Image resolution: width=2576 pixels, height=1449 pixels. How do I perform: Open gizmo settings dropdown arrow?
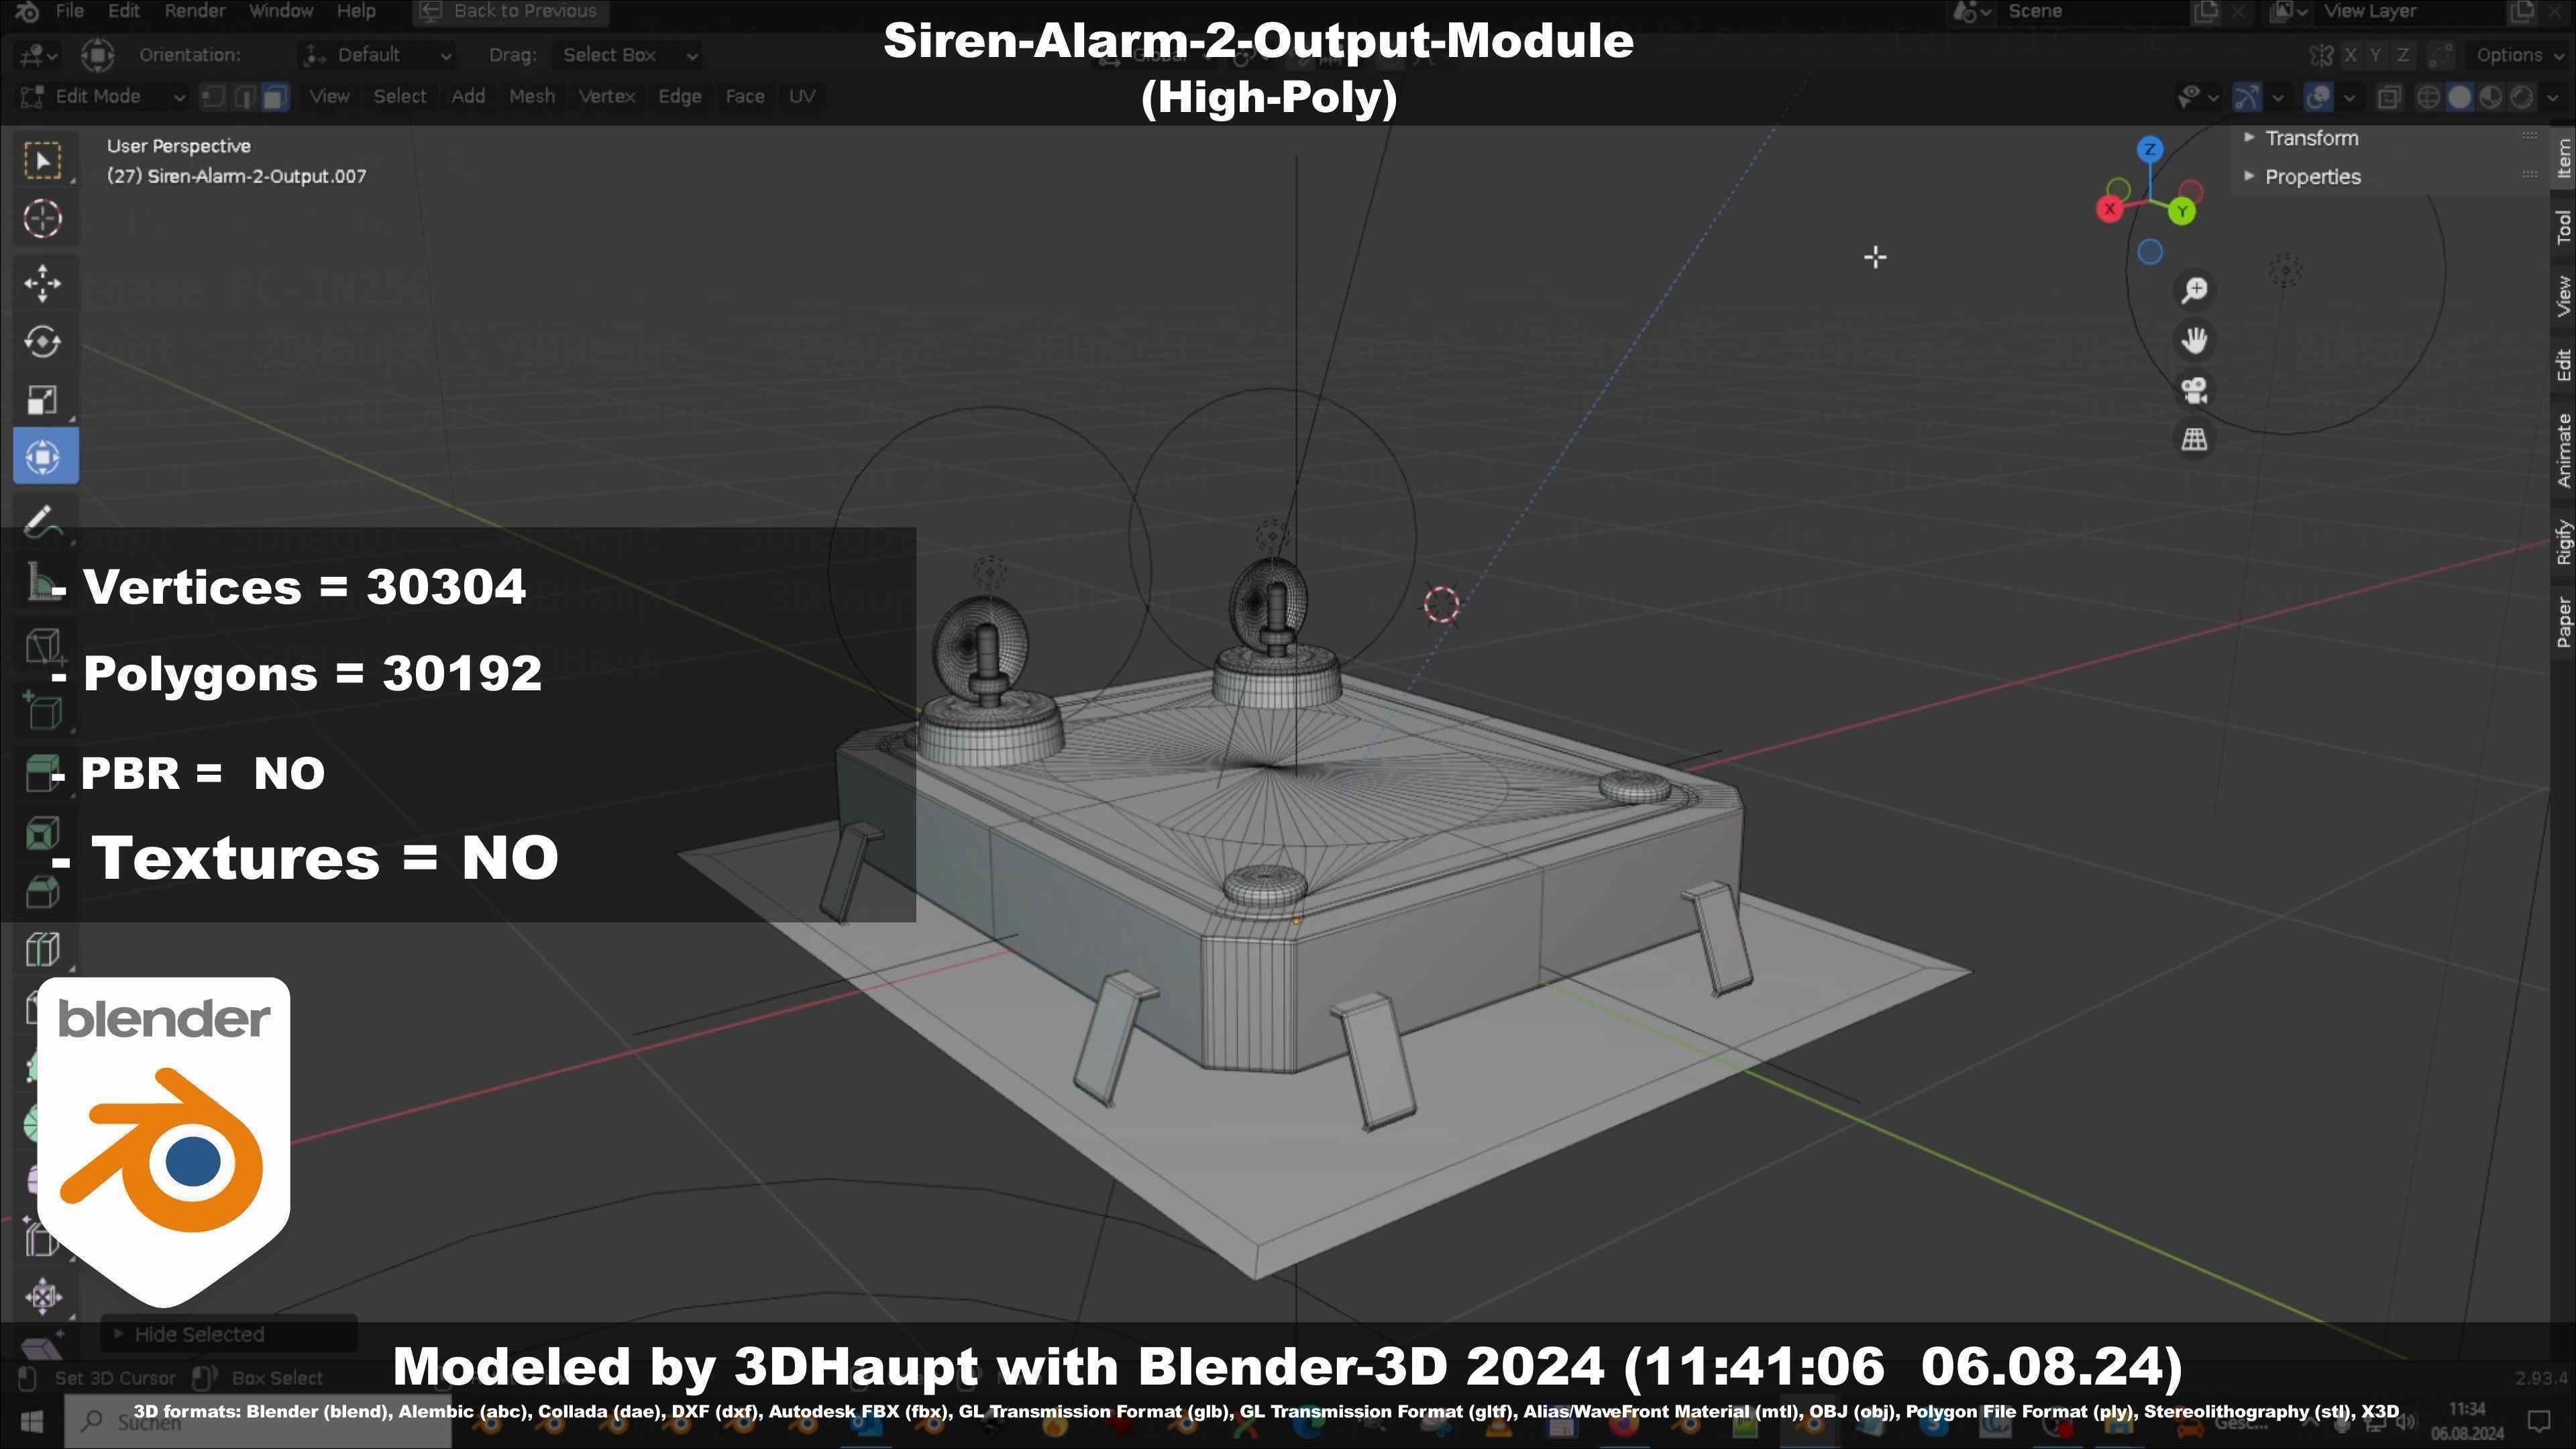pos(2278,97)
